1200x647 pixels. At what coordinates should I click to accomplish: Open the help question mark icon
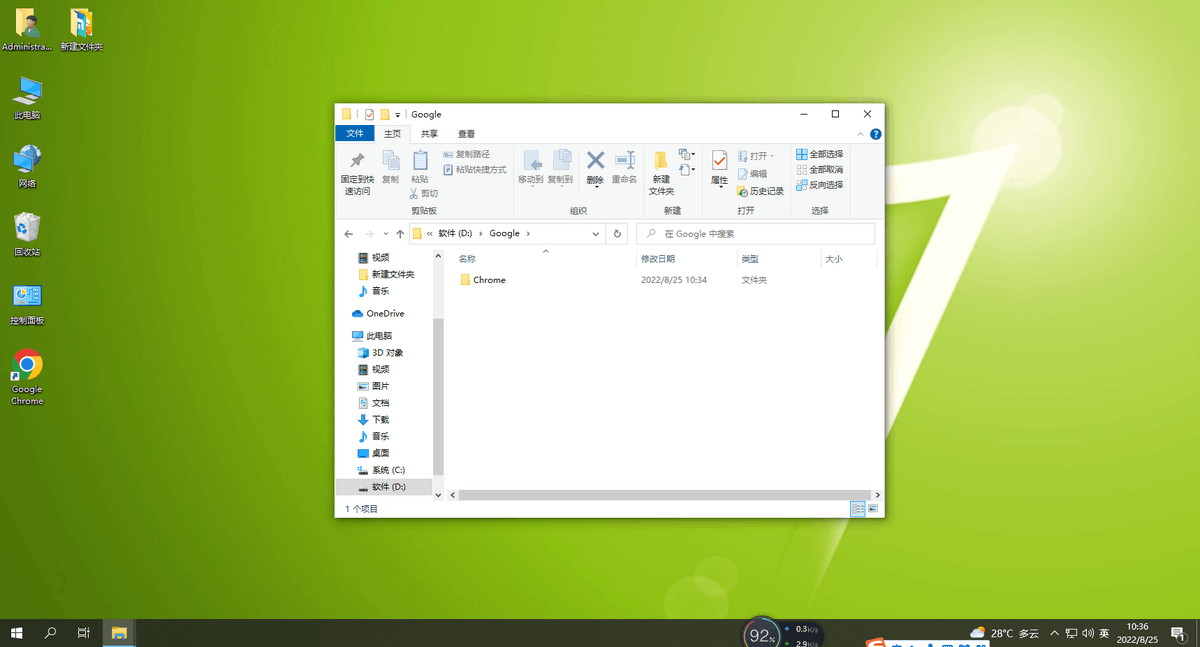click(x=875, y=134)
